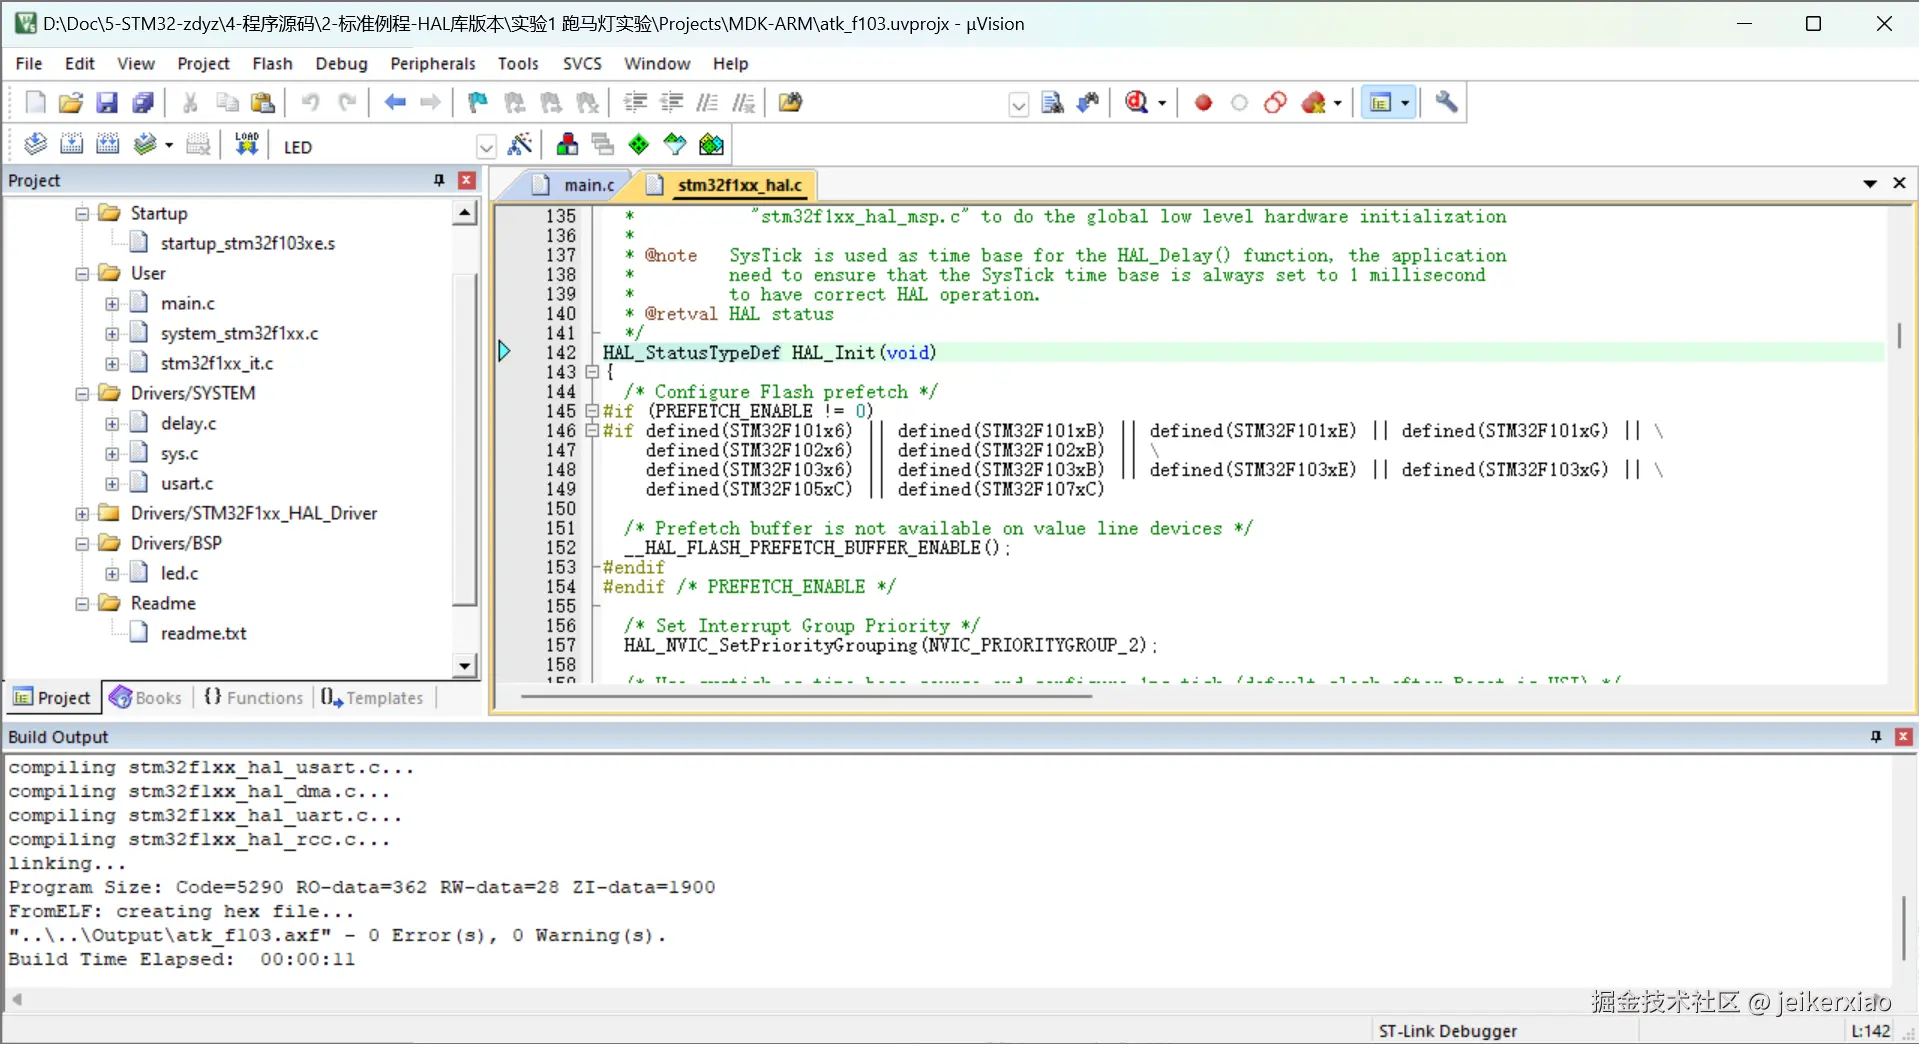The width and height of the screenshot is (1919, 1044).
Task: Click the Build target icon
Action: pyautogui.click(x=71, y=145)
